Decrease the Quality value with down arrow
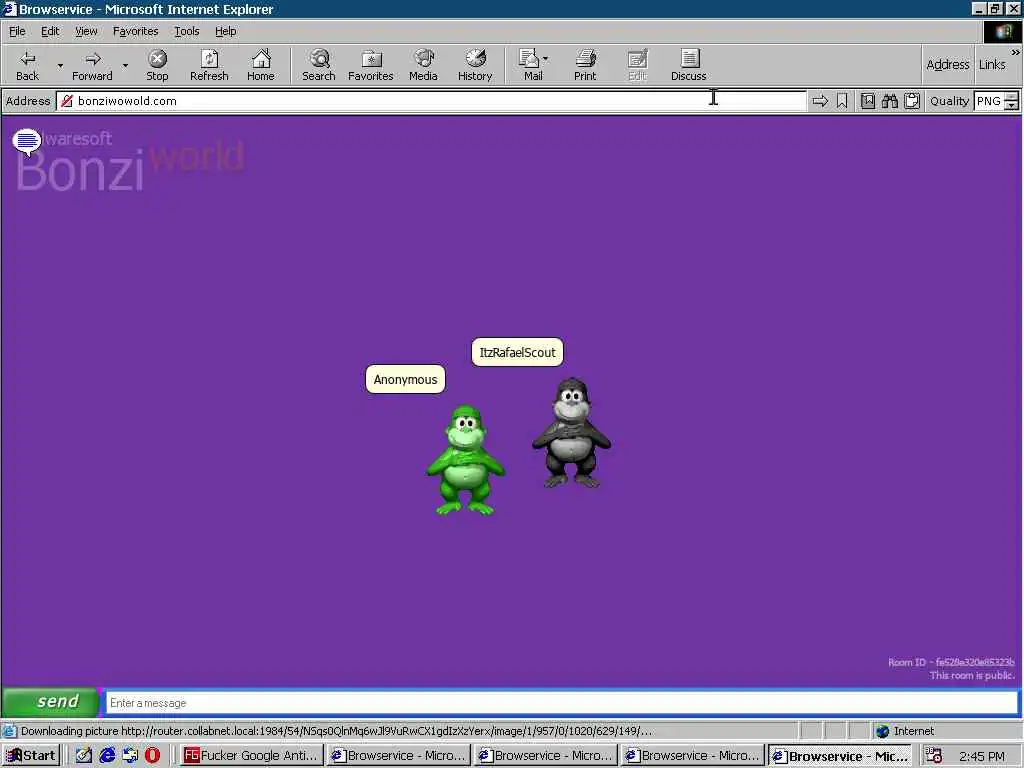The height and width of the screenshot is (768, 1024). point(1012,105)
